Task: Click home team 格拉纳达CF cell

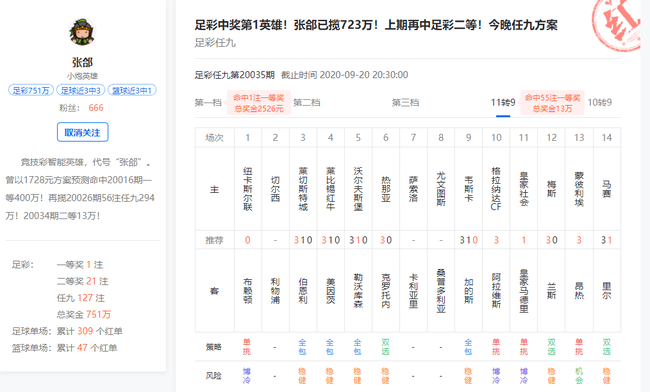Action: [x=496, y=189]
